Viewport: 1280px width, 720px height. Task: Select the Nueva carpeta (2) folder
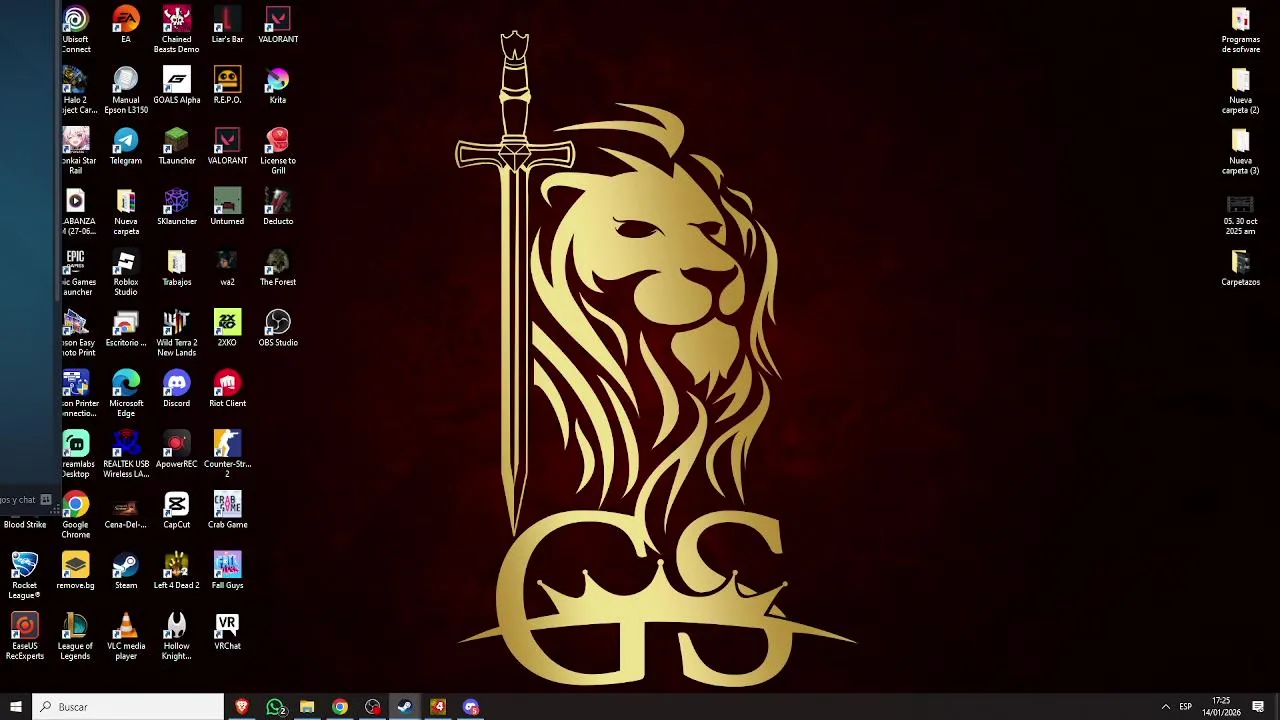click(1241, 91)
